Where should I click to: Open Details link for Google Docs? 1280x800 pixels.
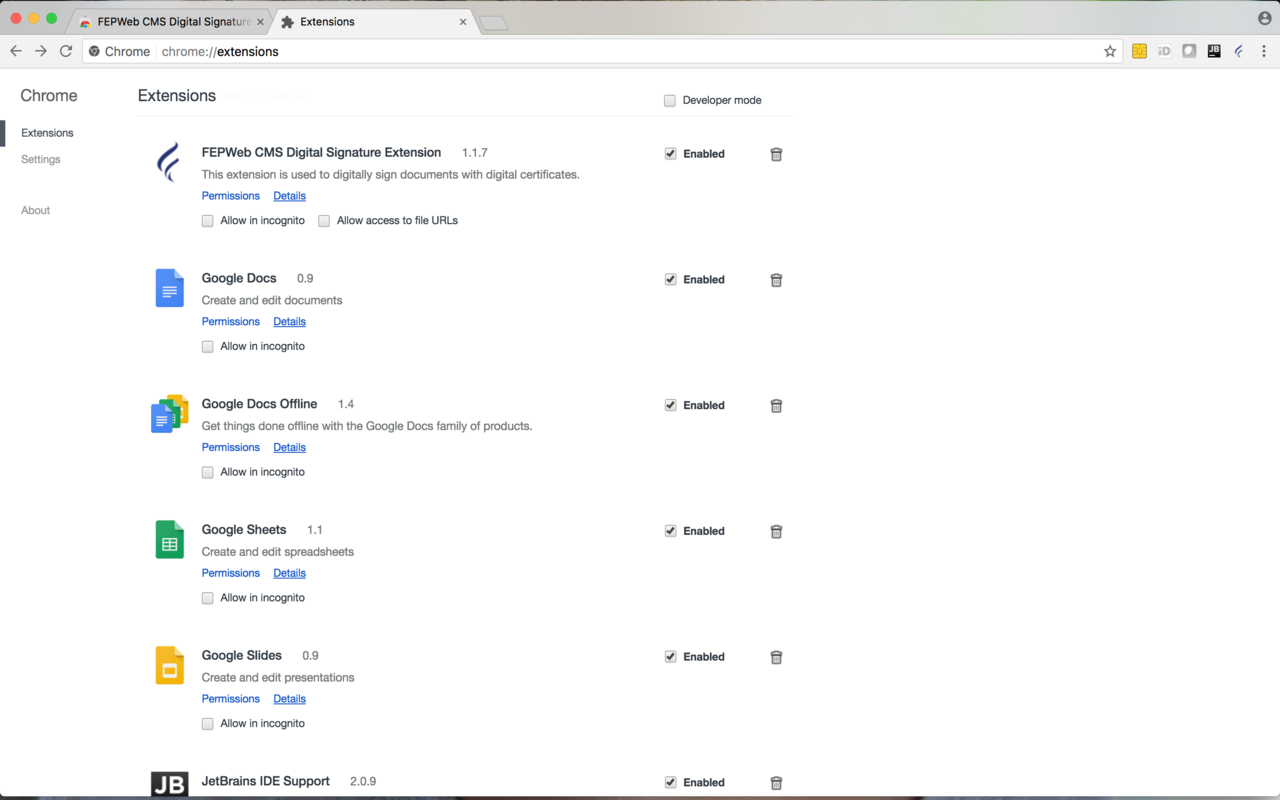290,322
